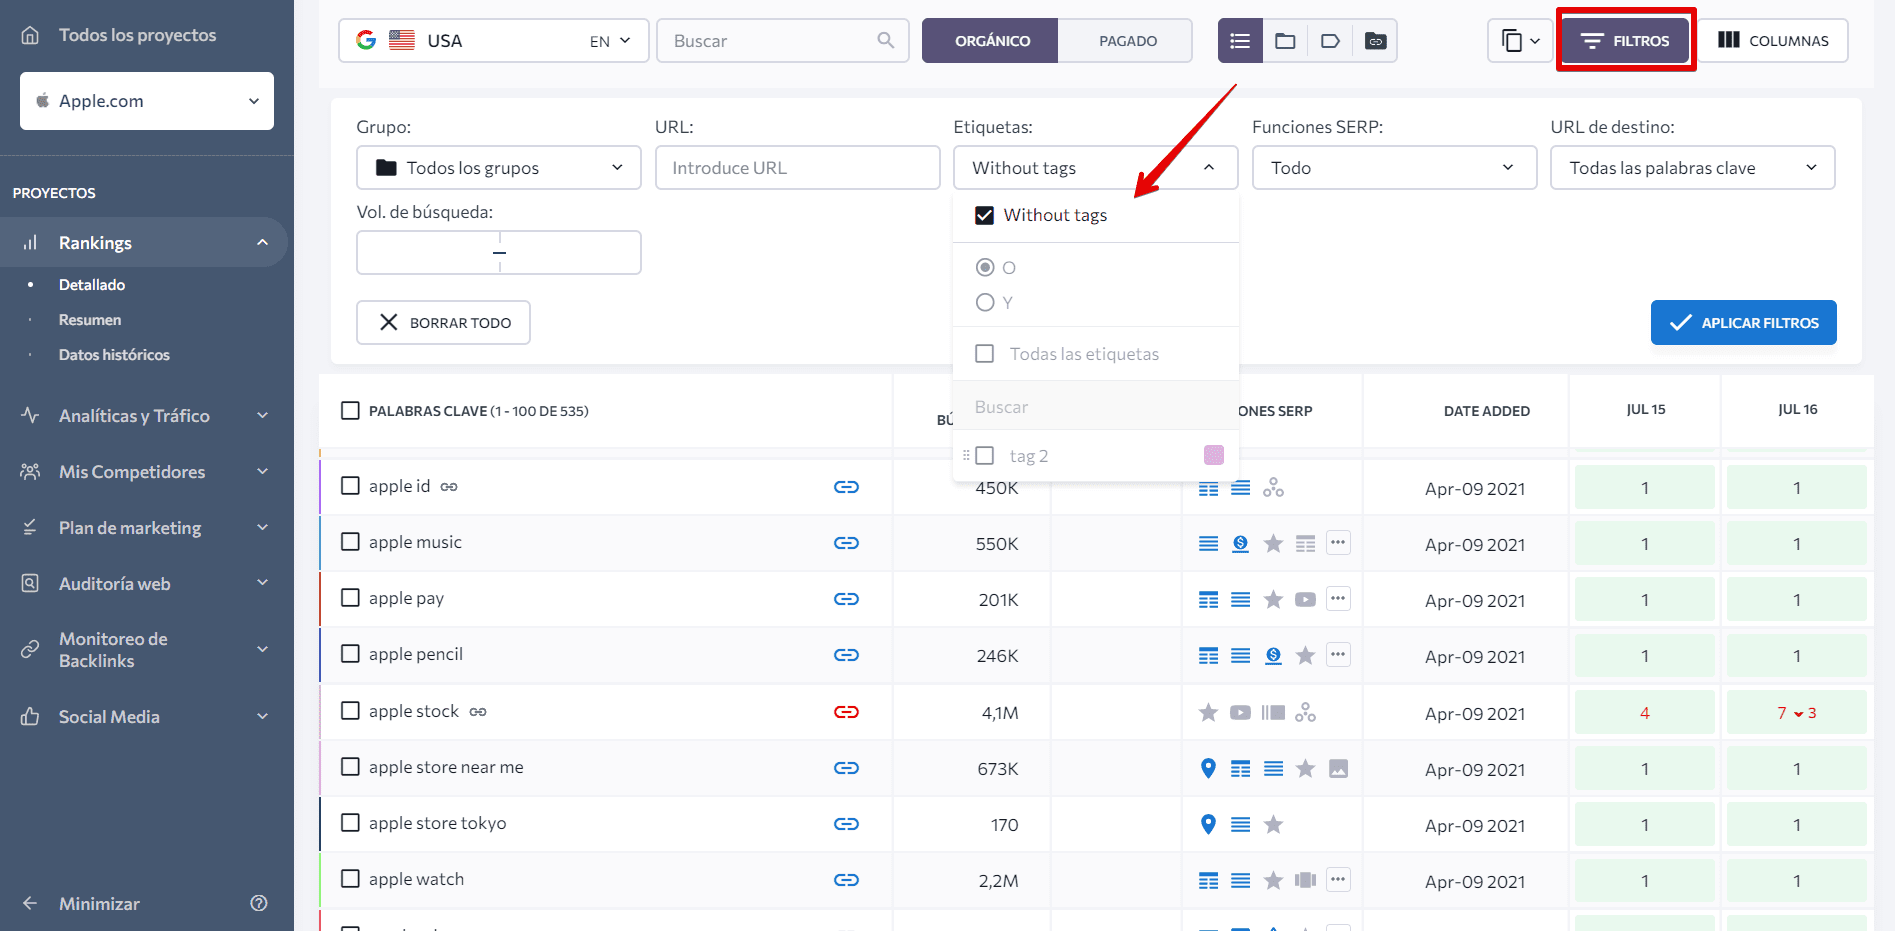1895x931 pixels.
Task: Open the list view toolbar icon
Action: pos(1240,41)
